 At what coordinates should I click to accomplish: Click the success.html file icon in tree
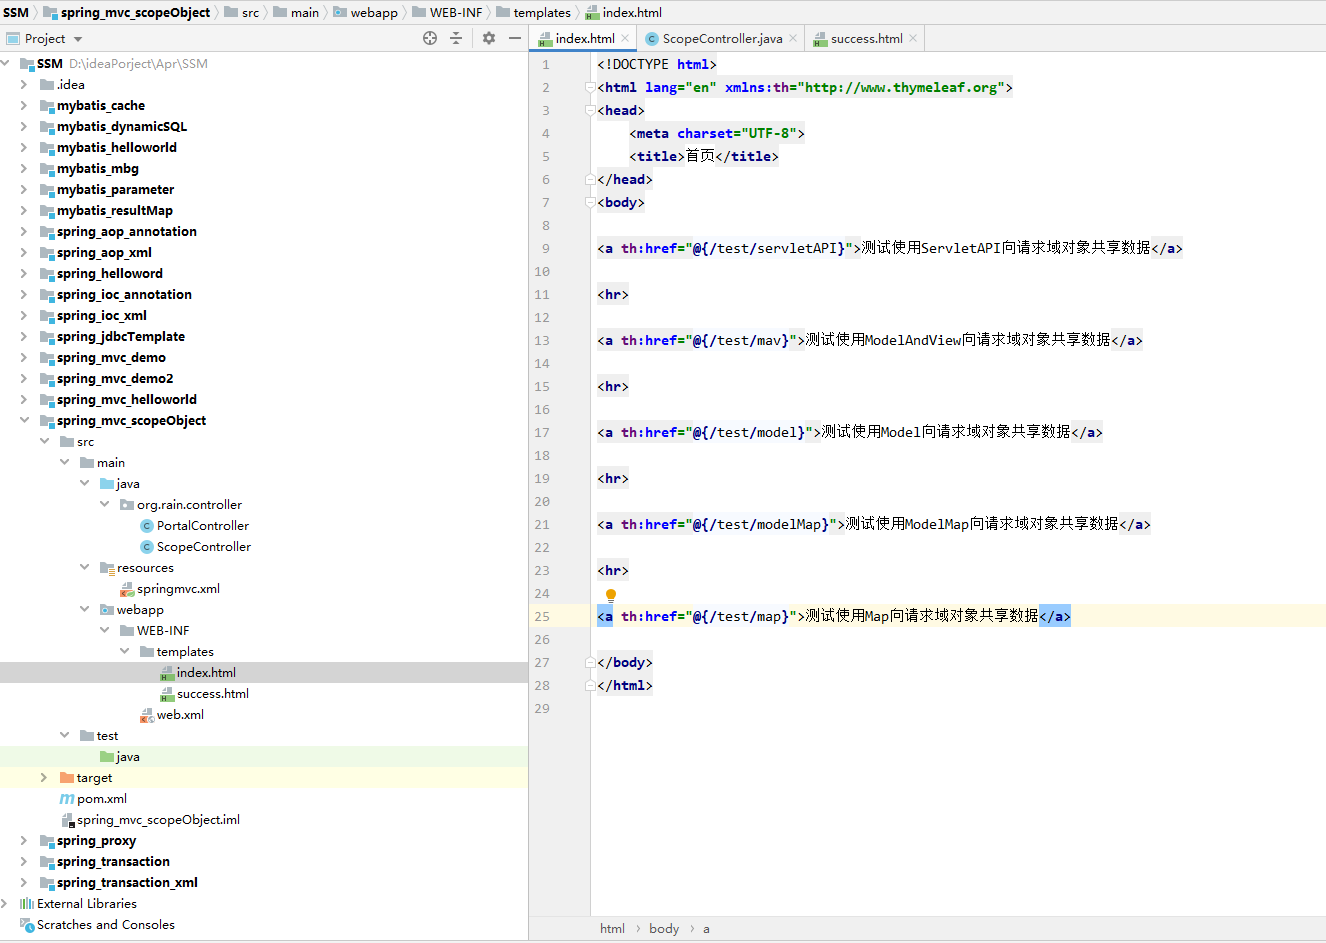(x=167, y=694)
